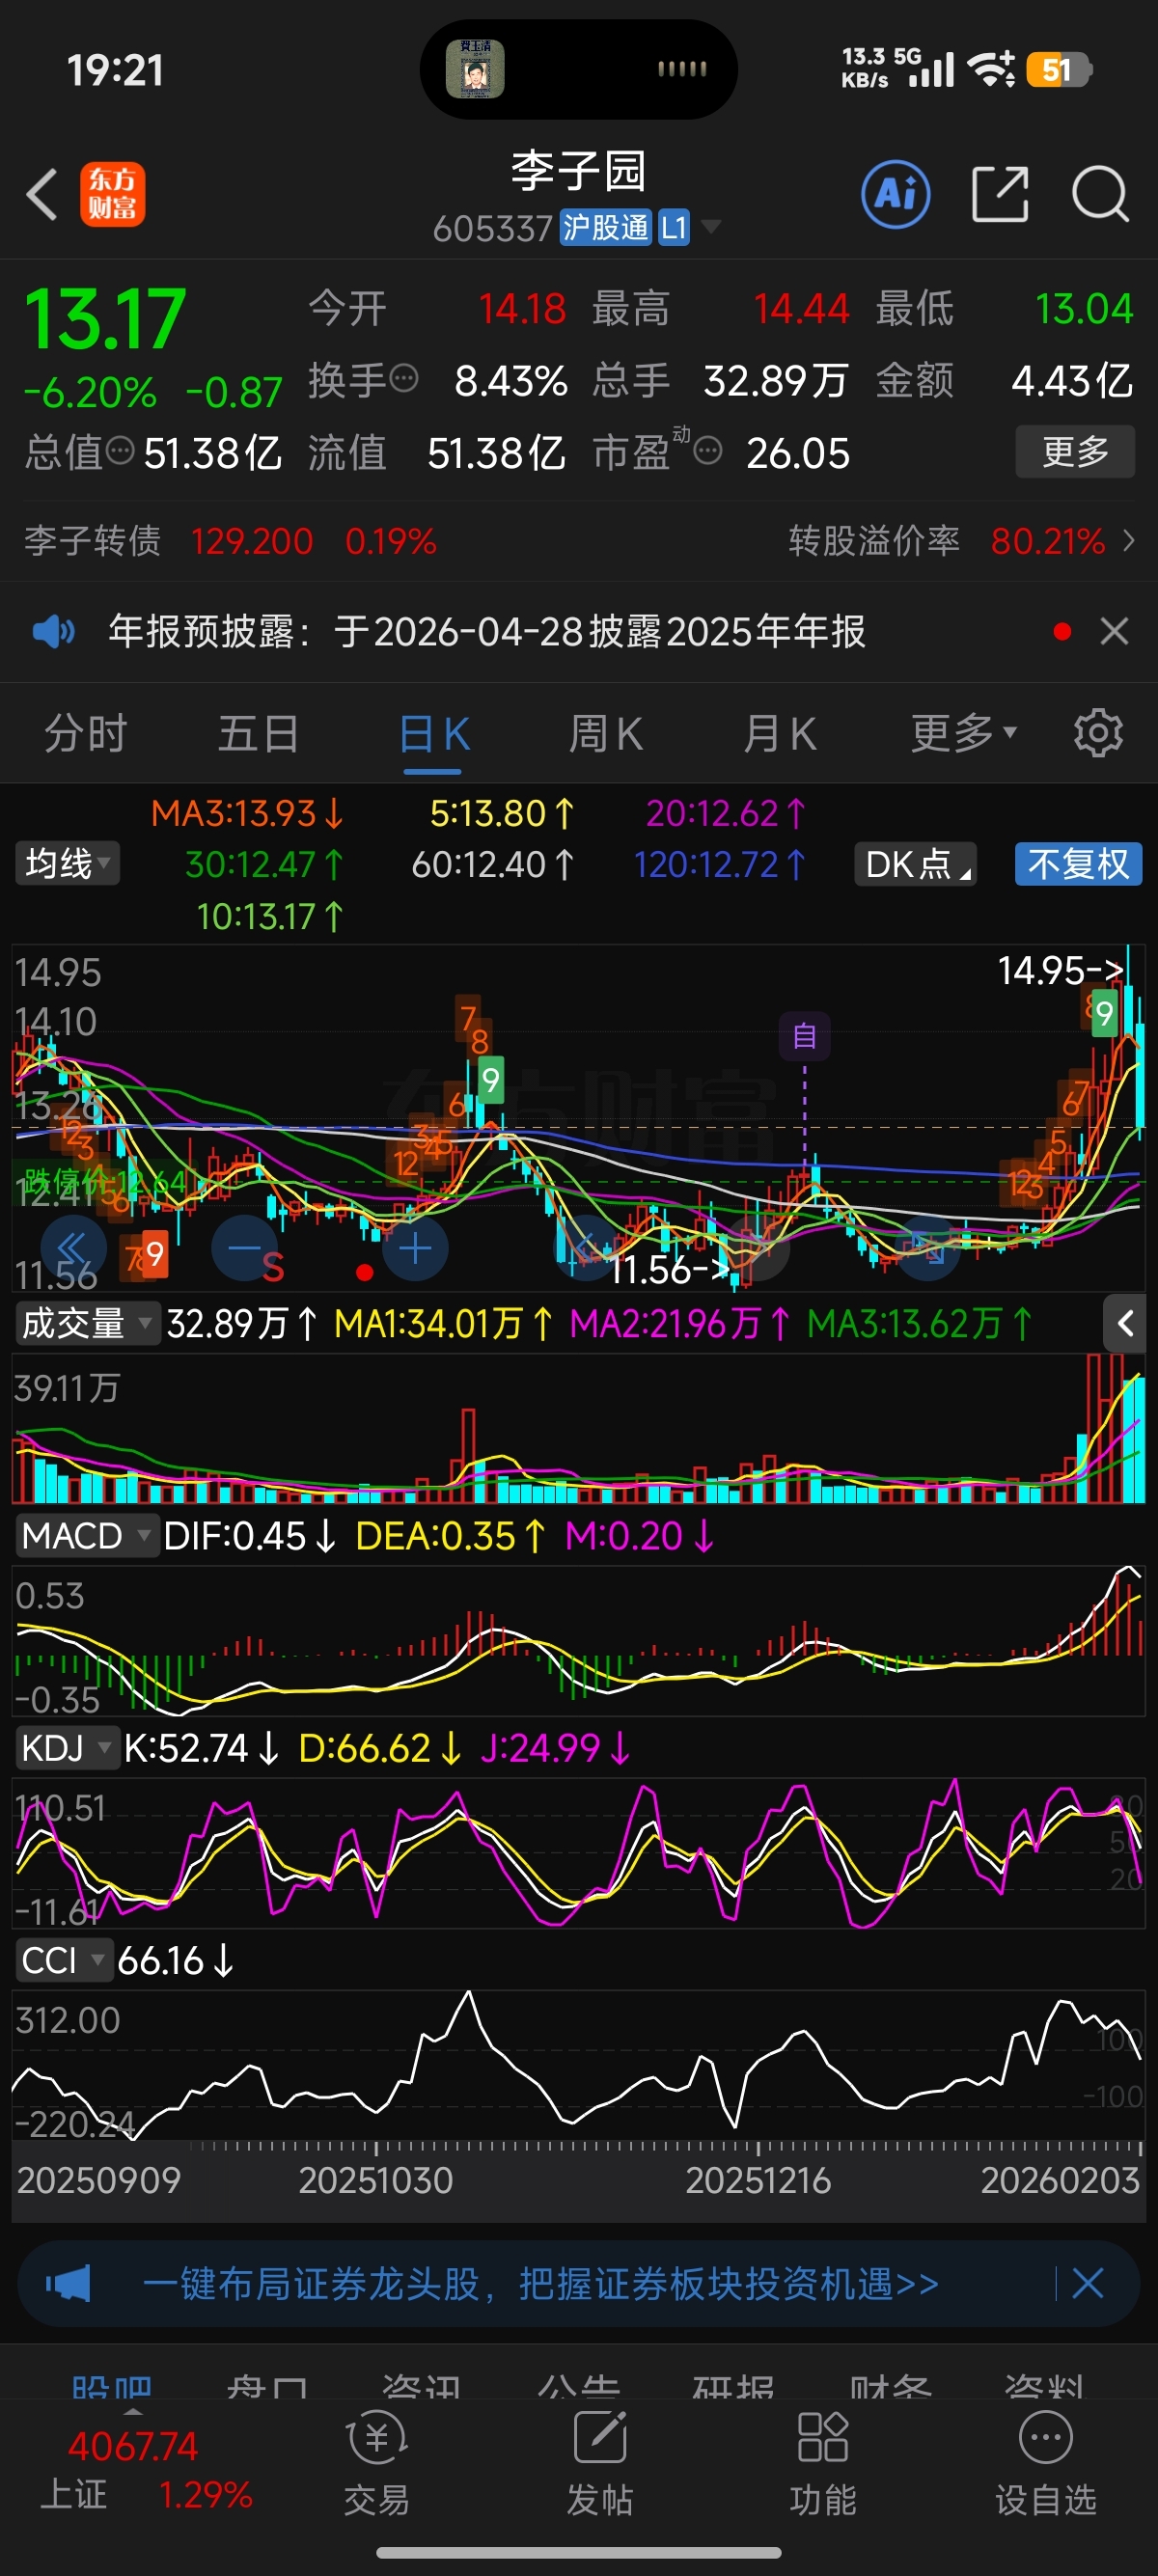Switch to 月K tab

(779, 733)
